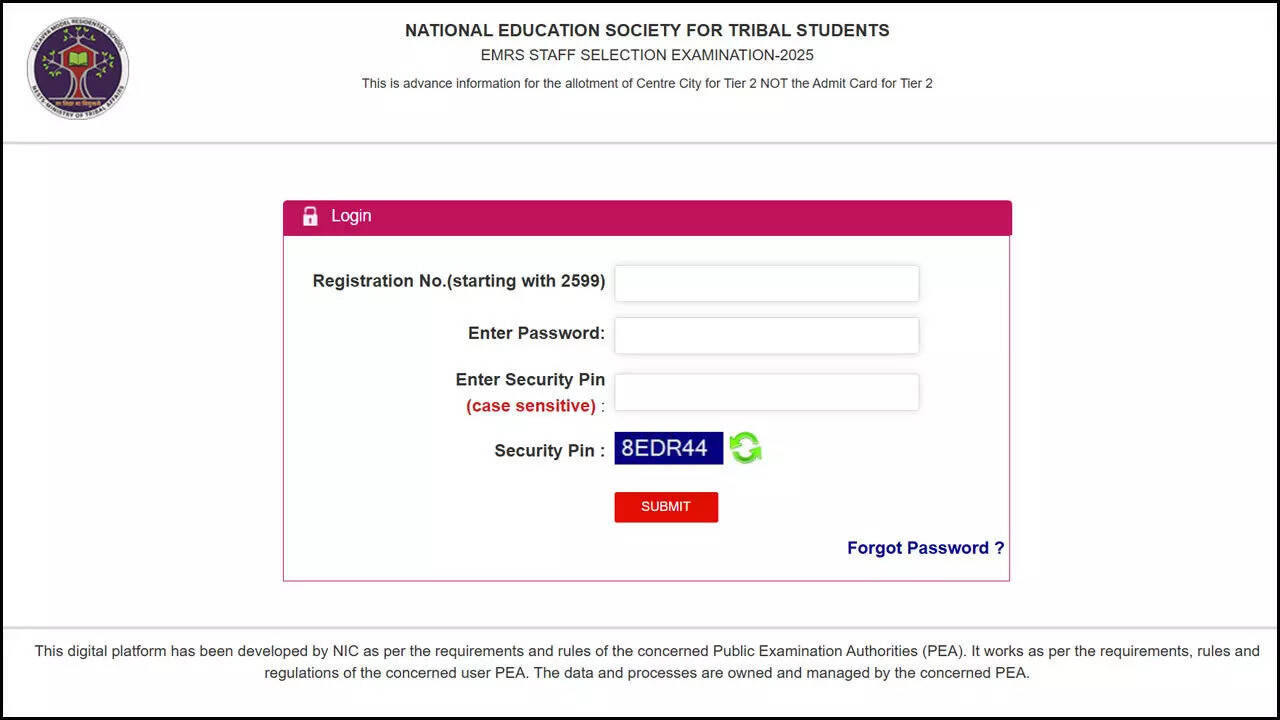1280x720 pixels.
Task: Click the NIC digital platform footer disclaimer
Action: click(x=647, y=662)
